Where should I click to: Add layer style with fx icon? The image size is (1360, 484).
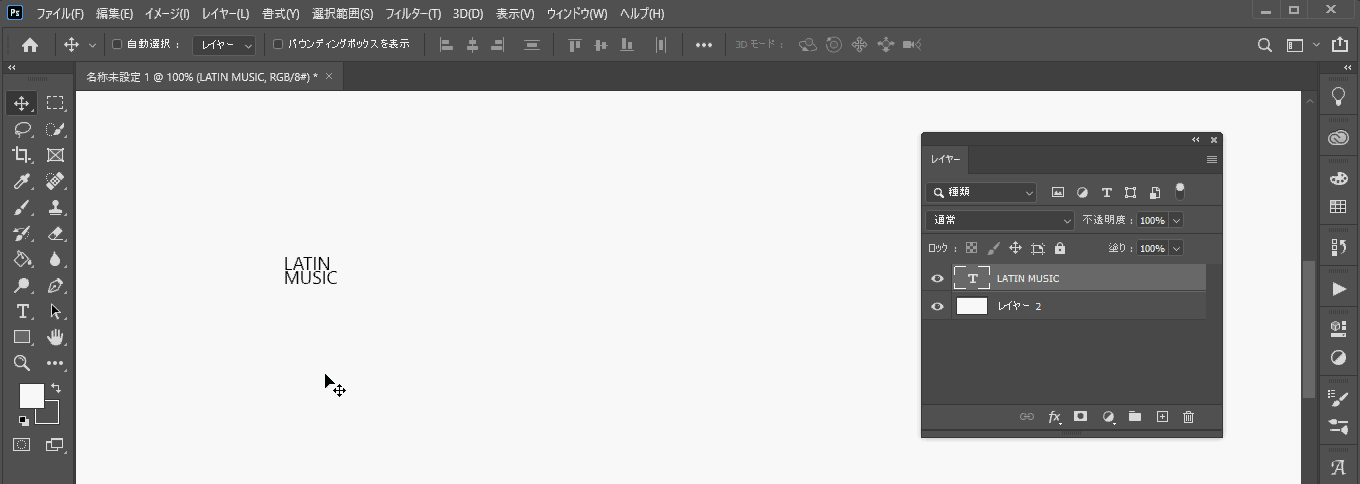pos(1054,417)
